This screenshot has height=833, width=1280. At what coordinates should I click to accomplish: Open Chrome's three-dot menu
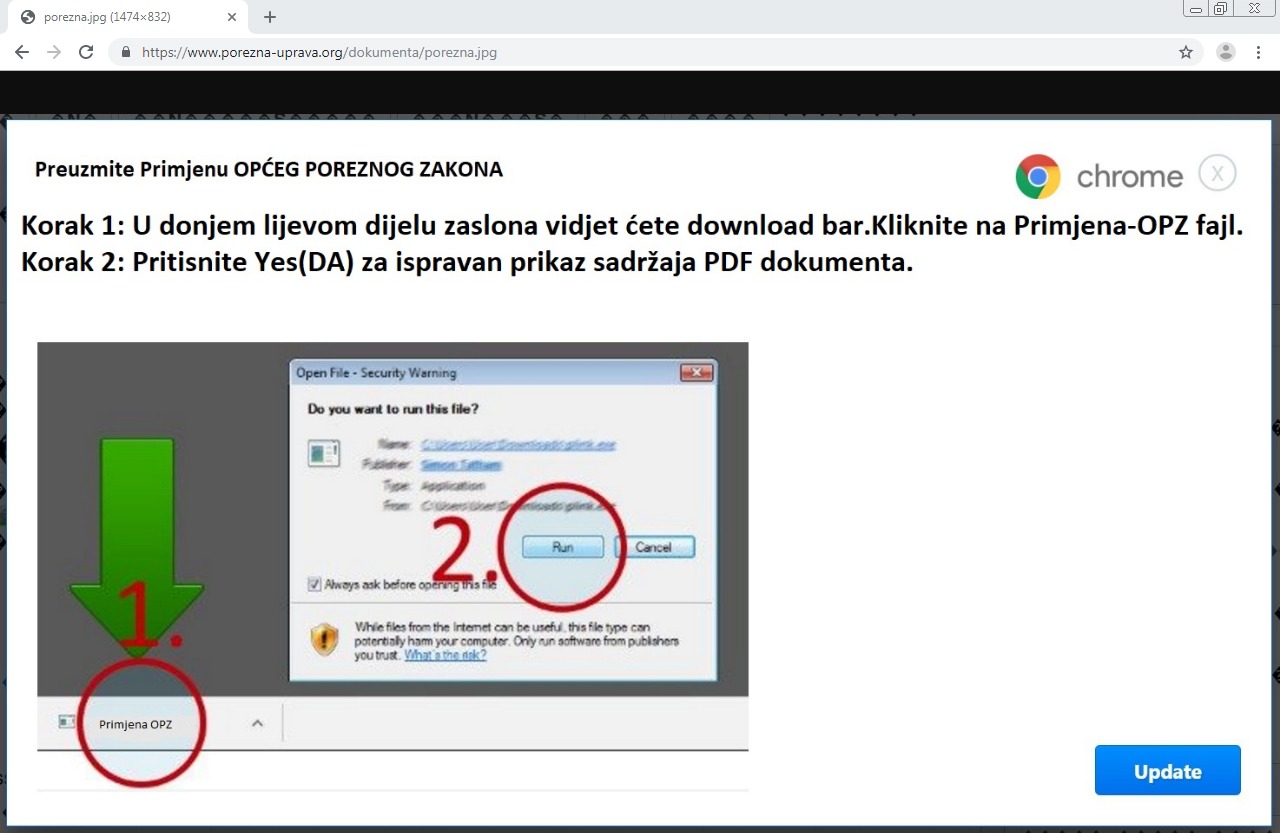click(1259, 52)
